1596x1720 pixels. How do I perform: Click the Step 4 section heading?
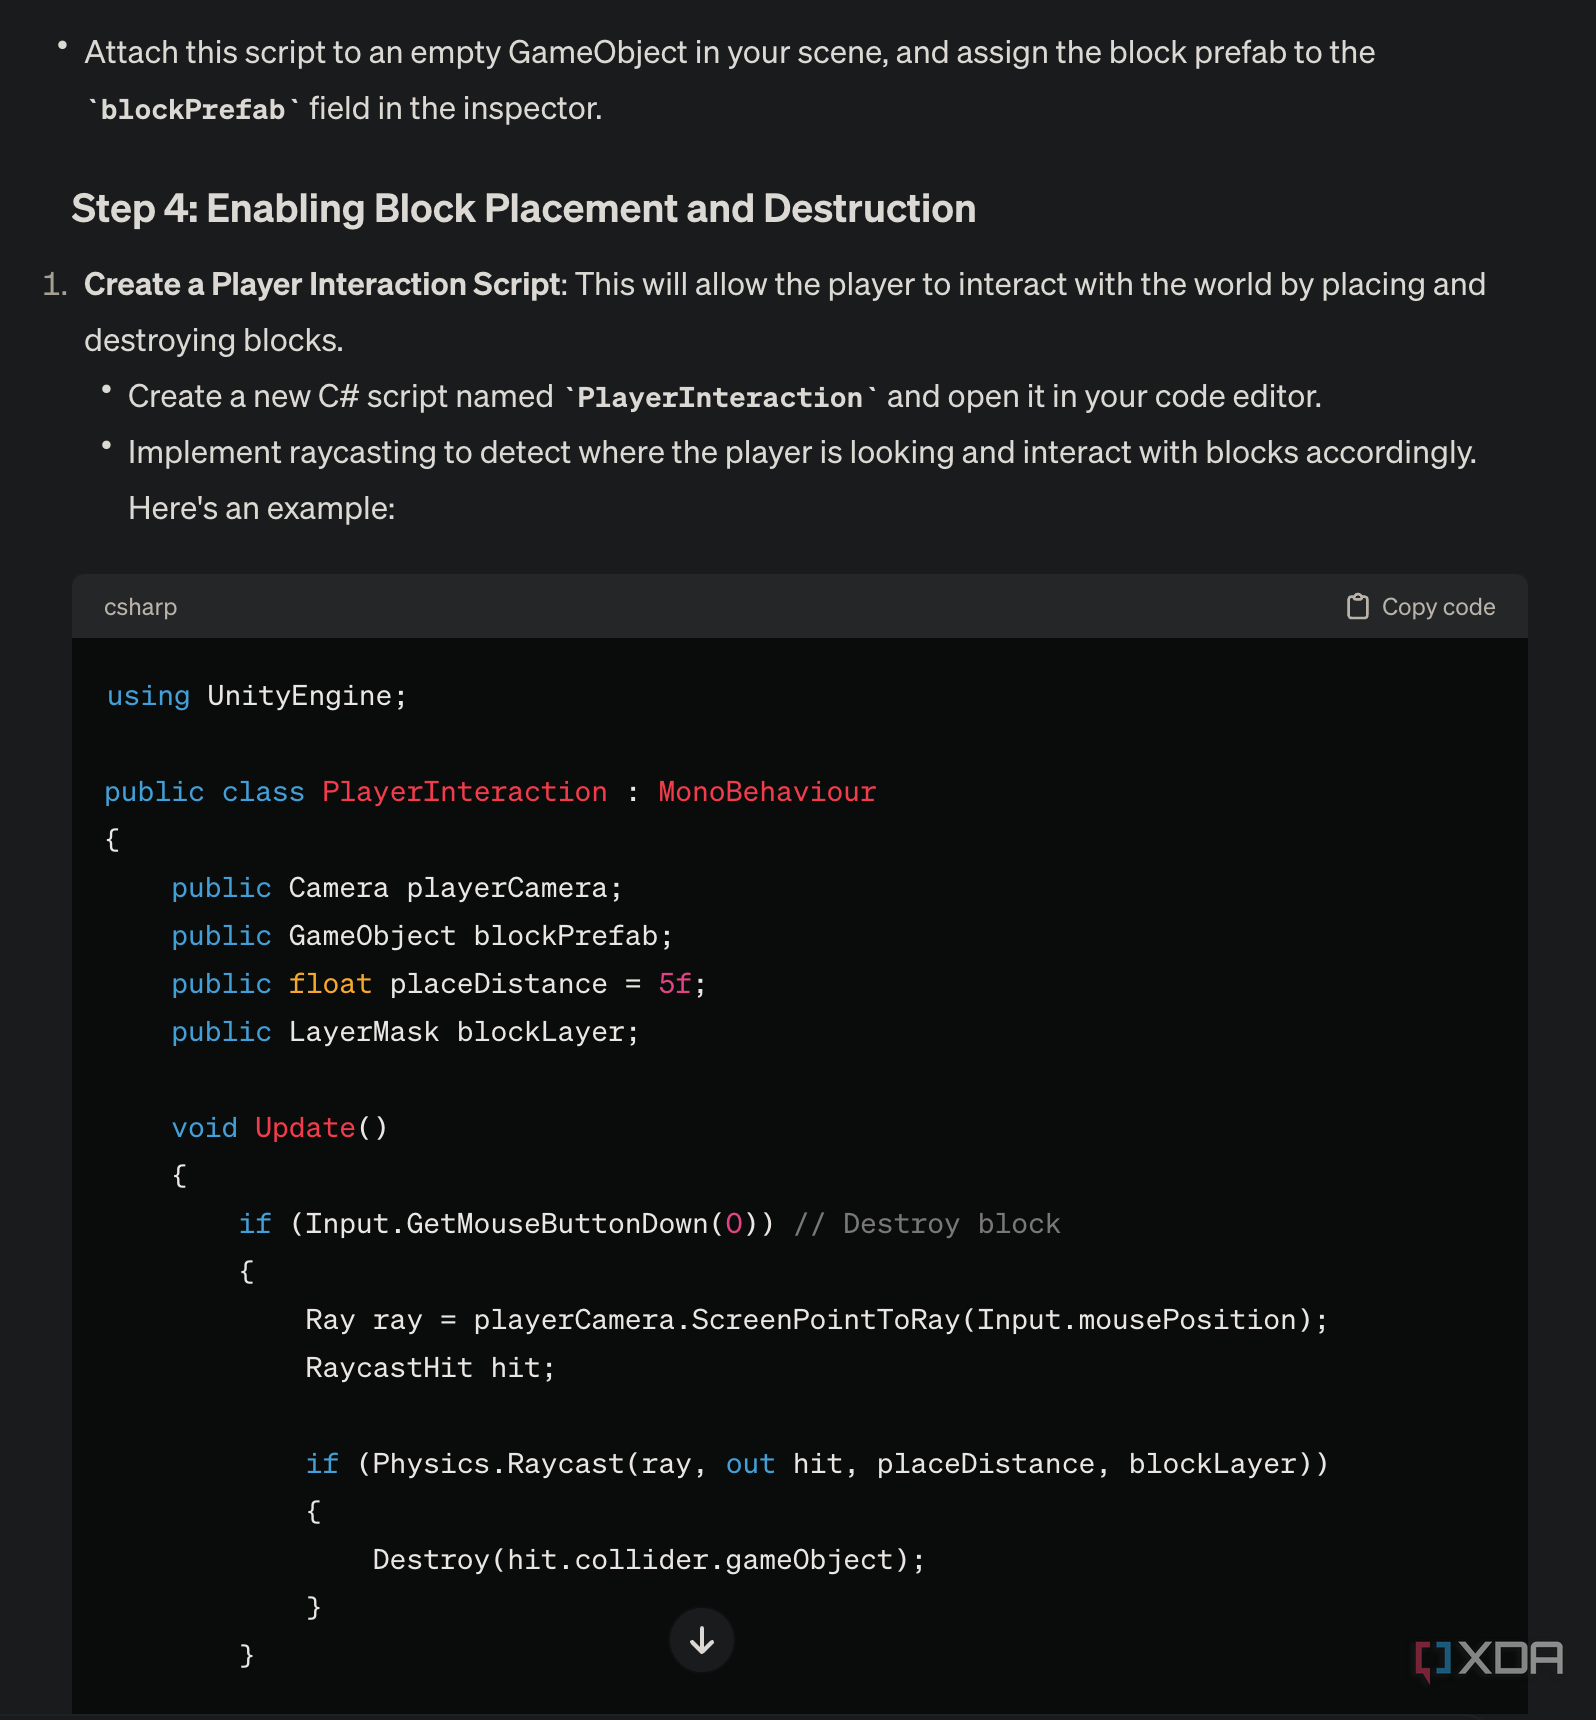click(523, 209)
